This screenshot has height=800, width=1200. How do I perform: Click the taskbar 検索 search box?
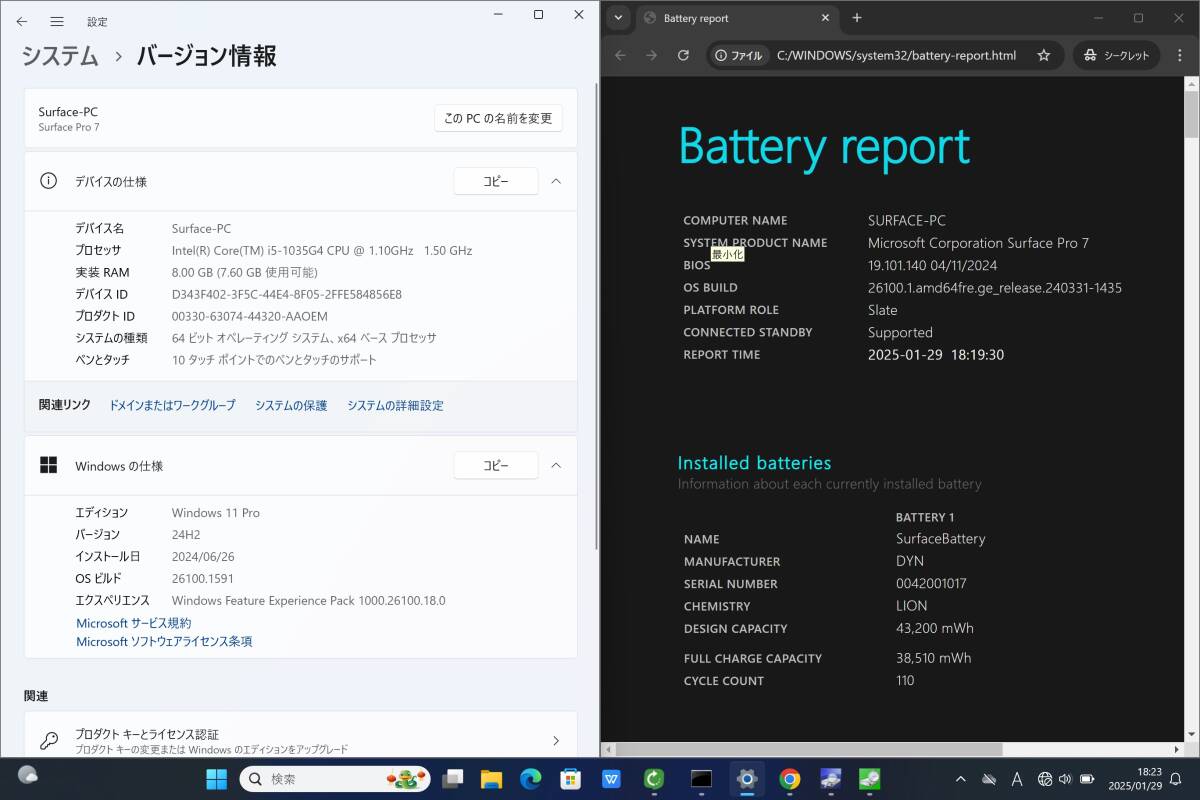336,779
